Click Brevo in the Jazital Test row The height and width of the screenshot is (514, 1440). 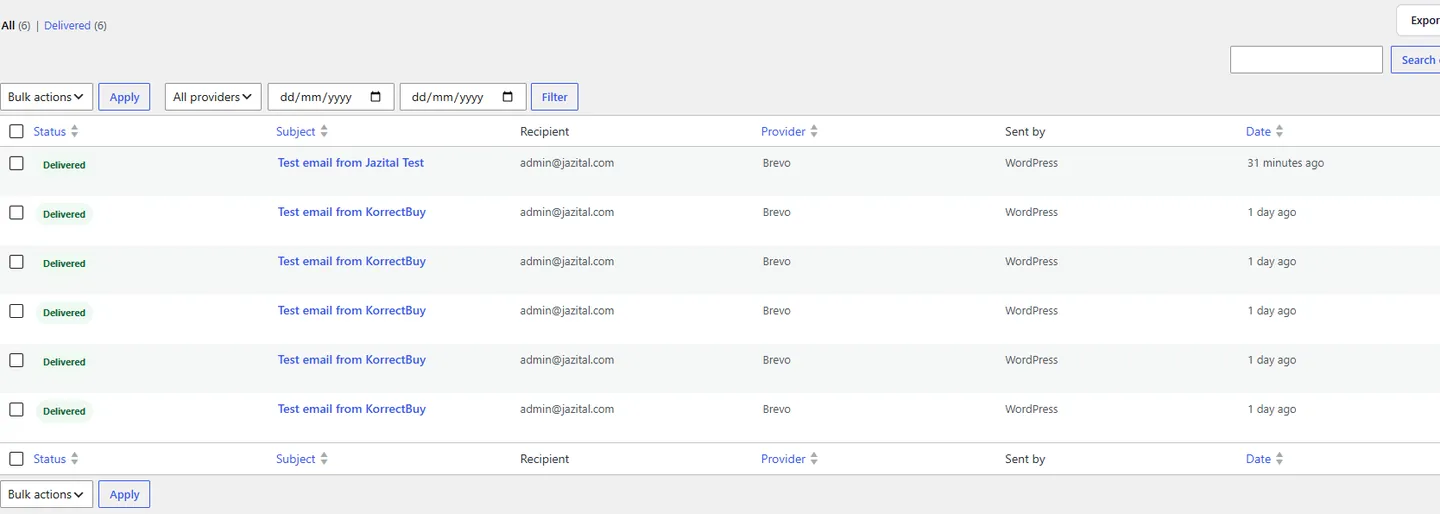point(776,163)
